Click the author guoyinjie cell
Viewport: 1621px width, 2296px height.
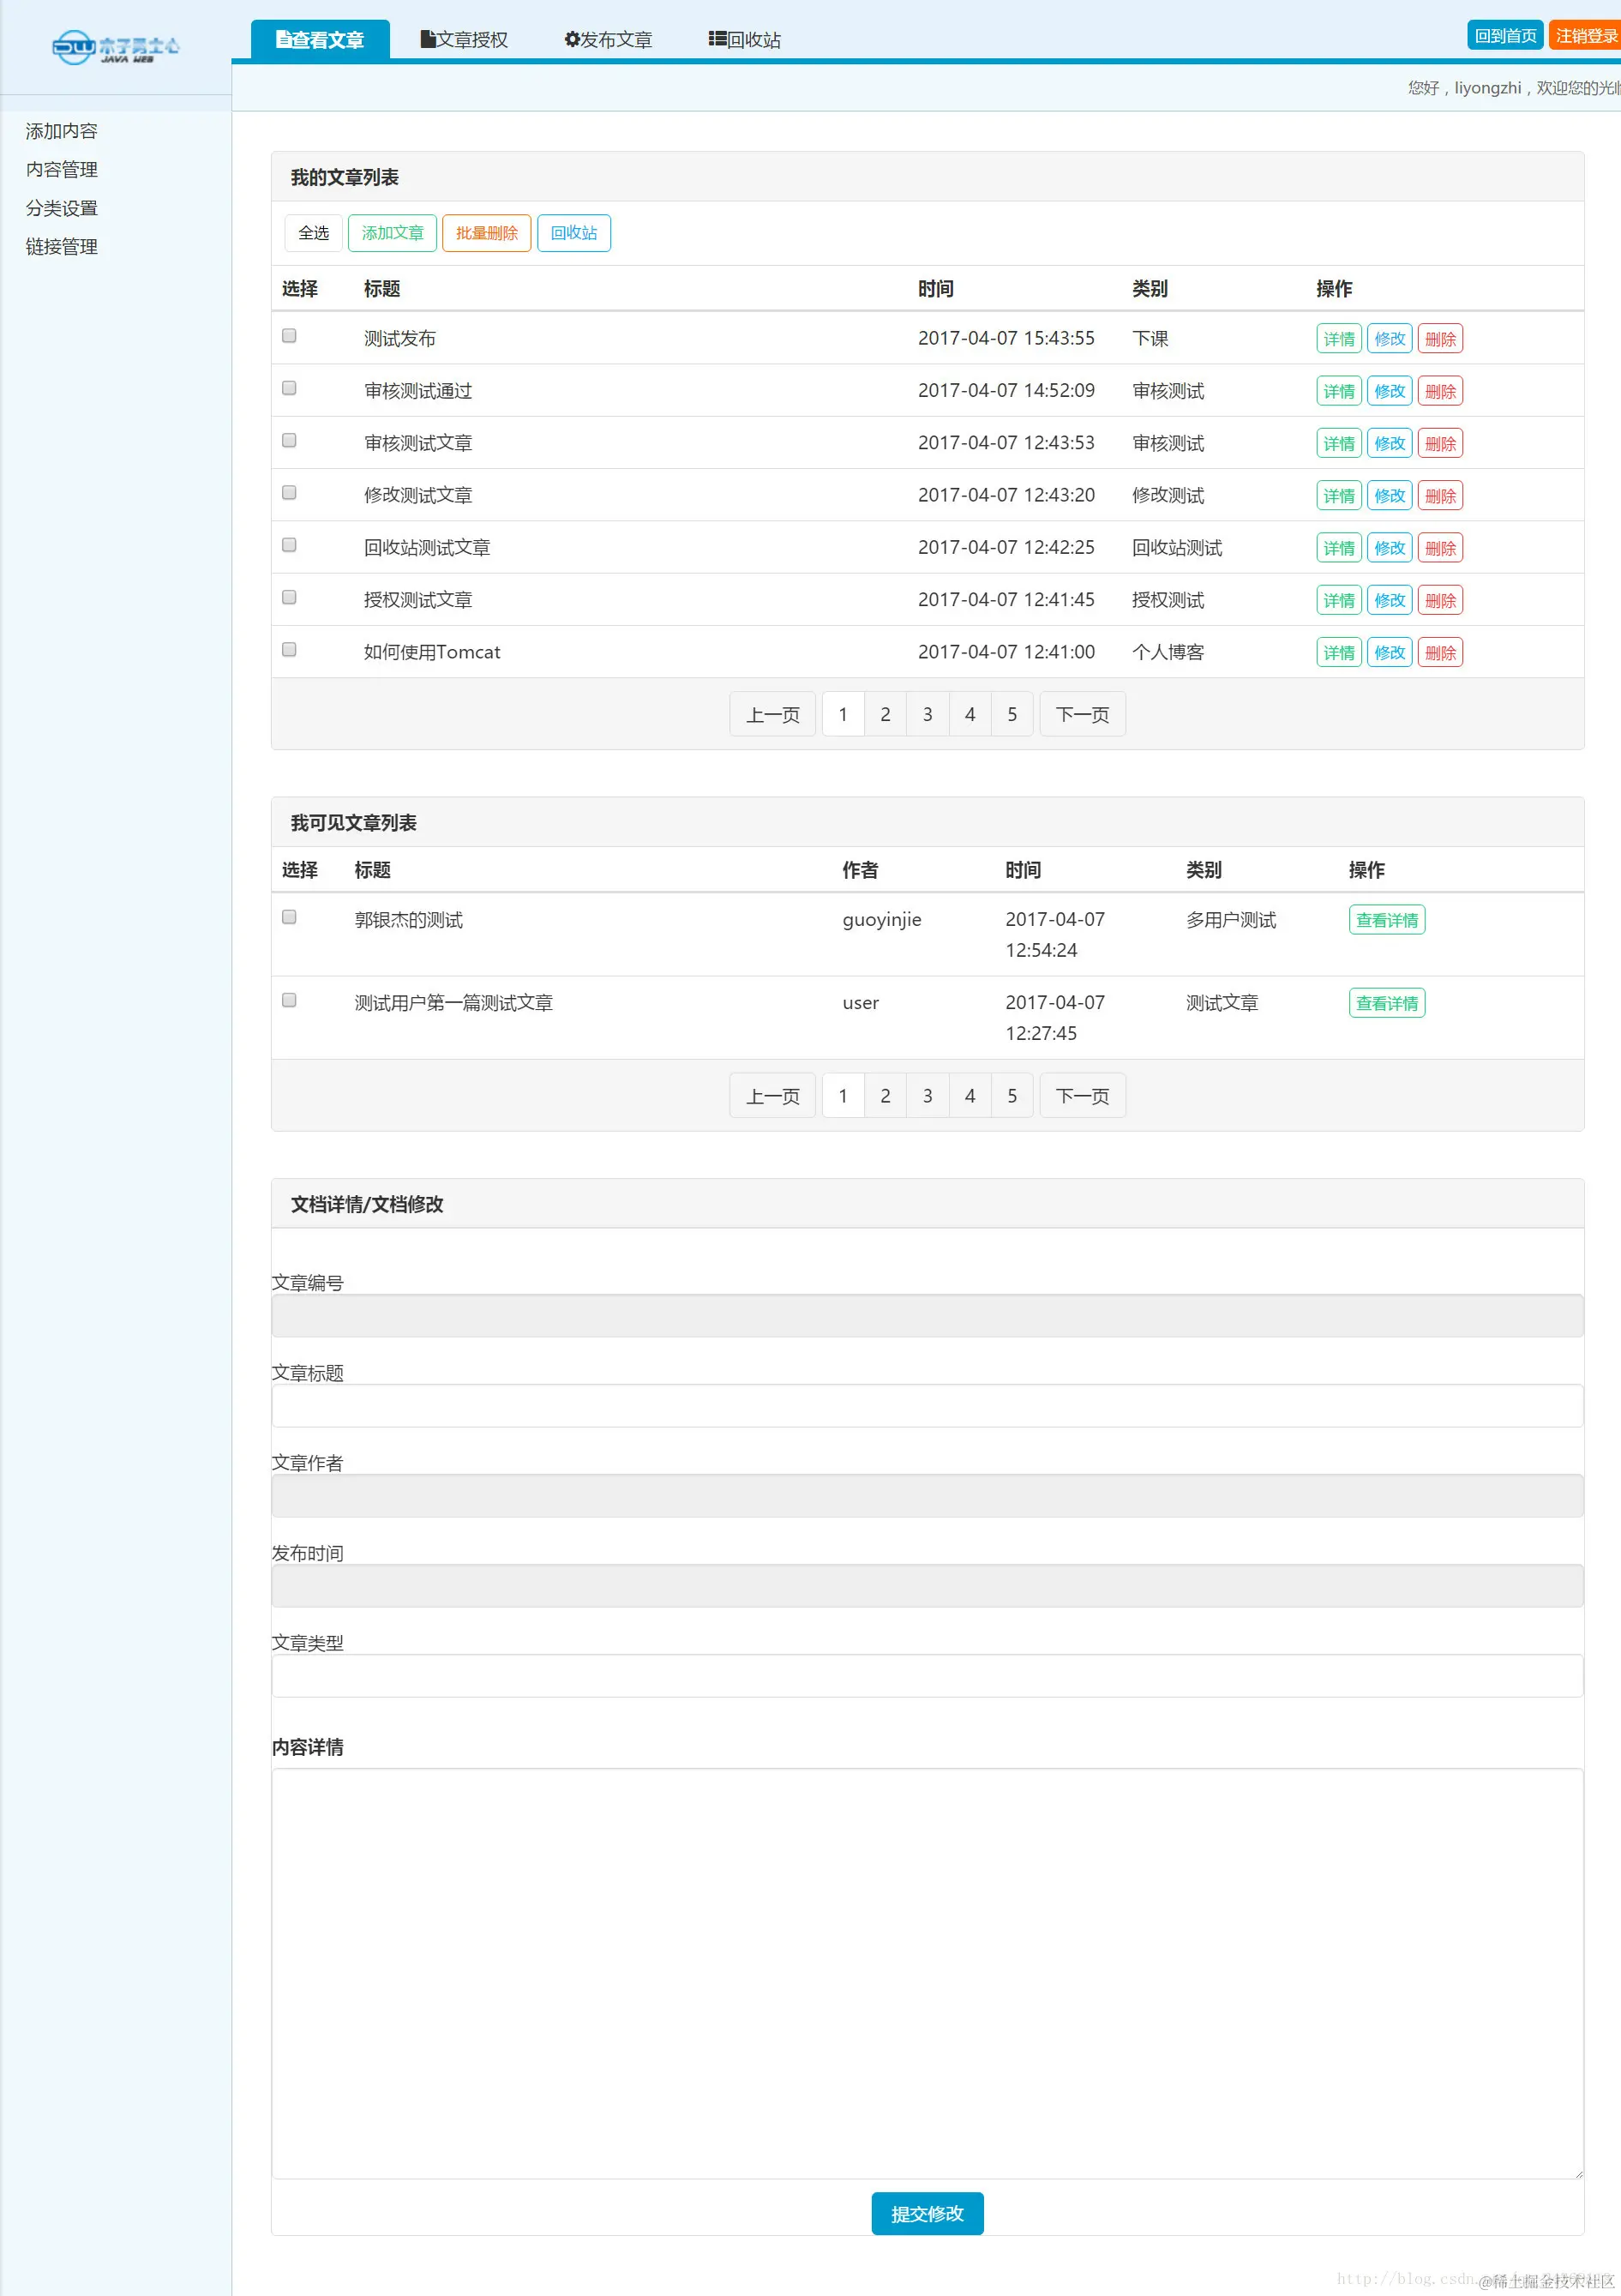(882, 920)
